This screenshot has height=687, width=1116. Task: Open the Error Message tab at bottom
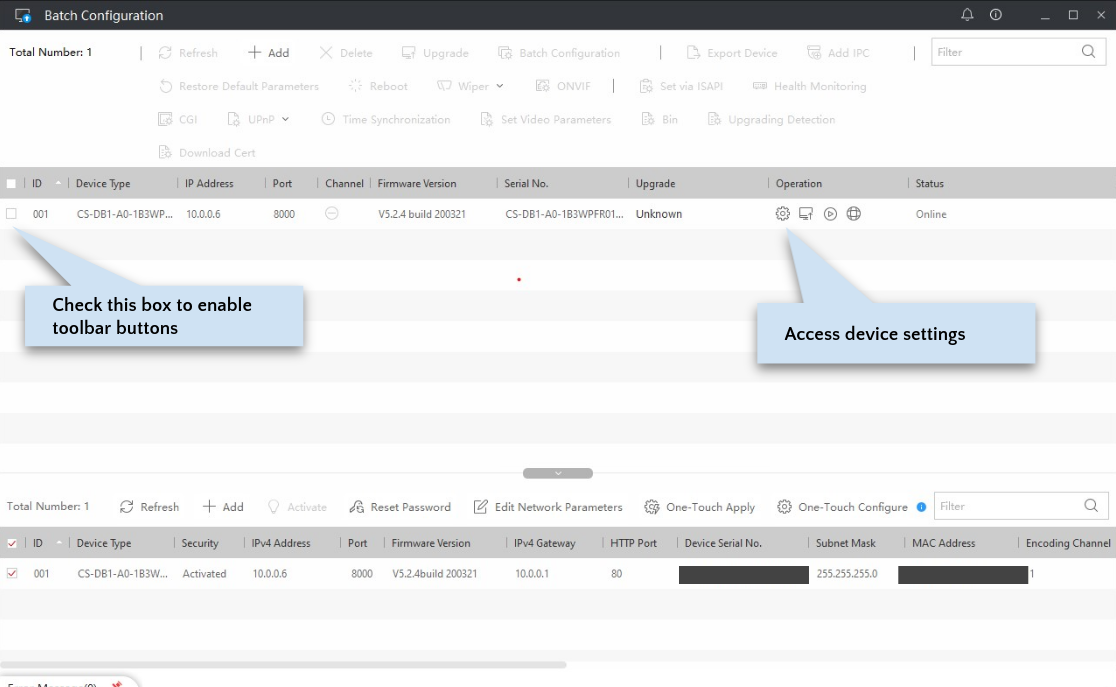click(x=55, y=684)
